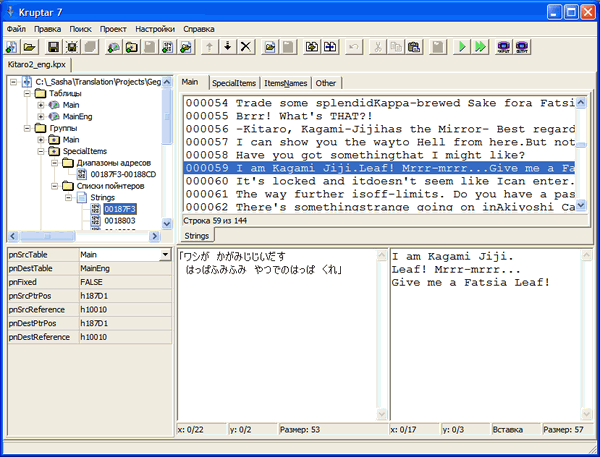Open the Поиск menu

point(80,29)
